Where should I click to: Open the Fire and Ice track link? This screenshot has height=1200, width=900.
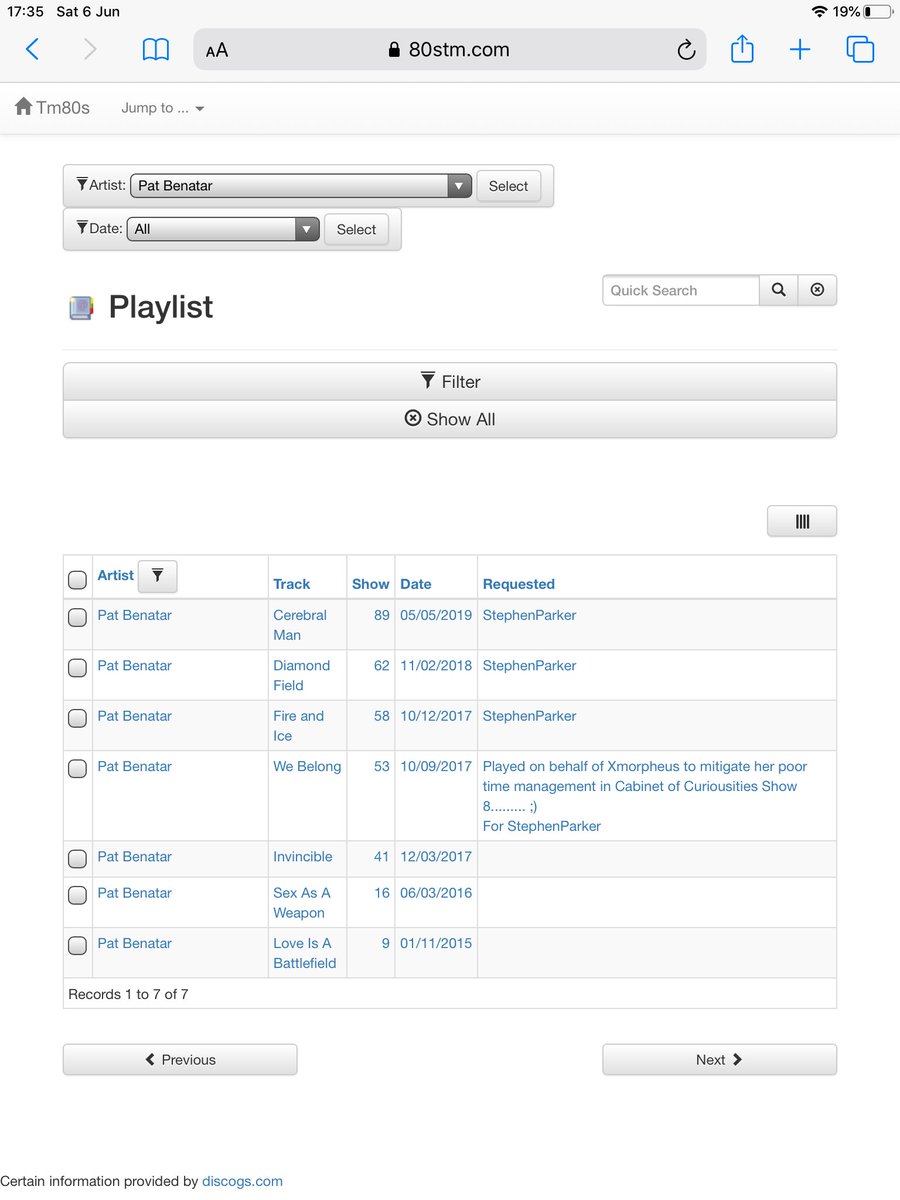tap(299, 726)
